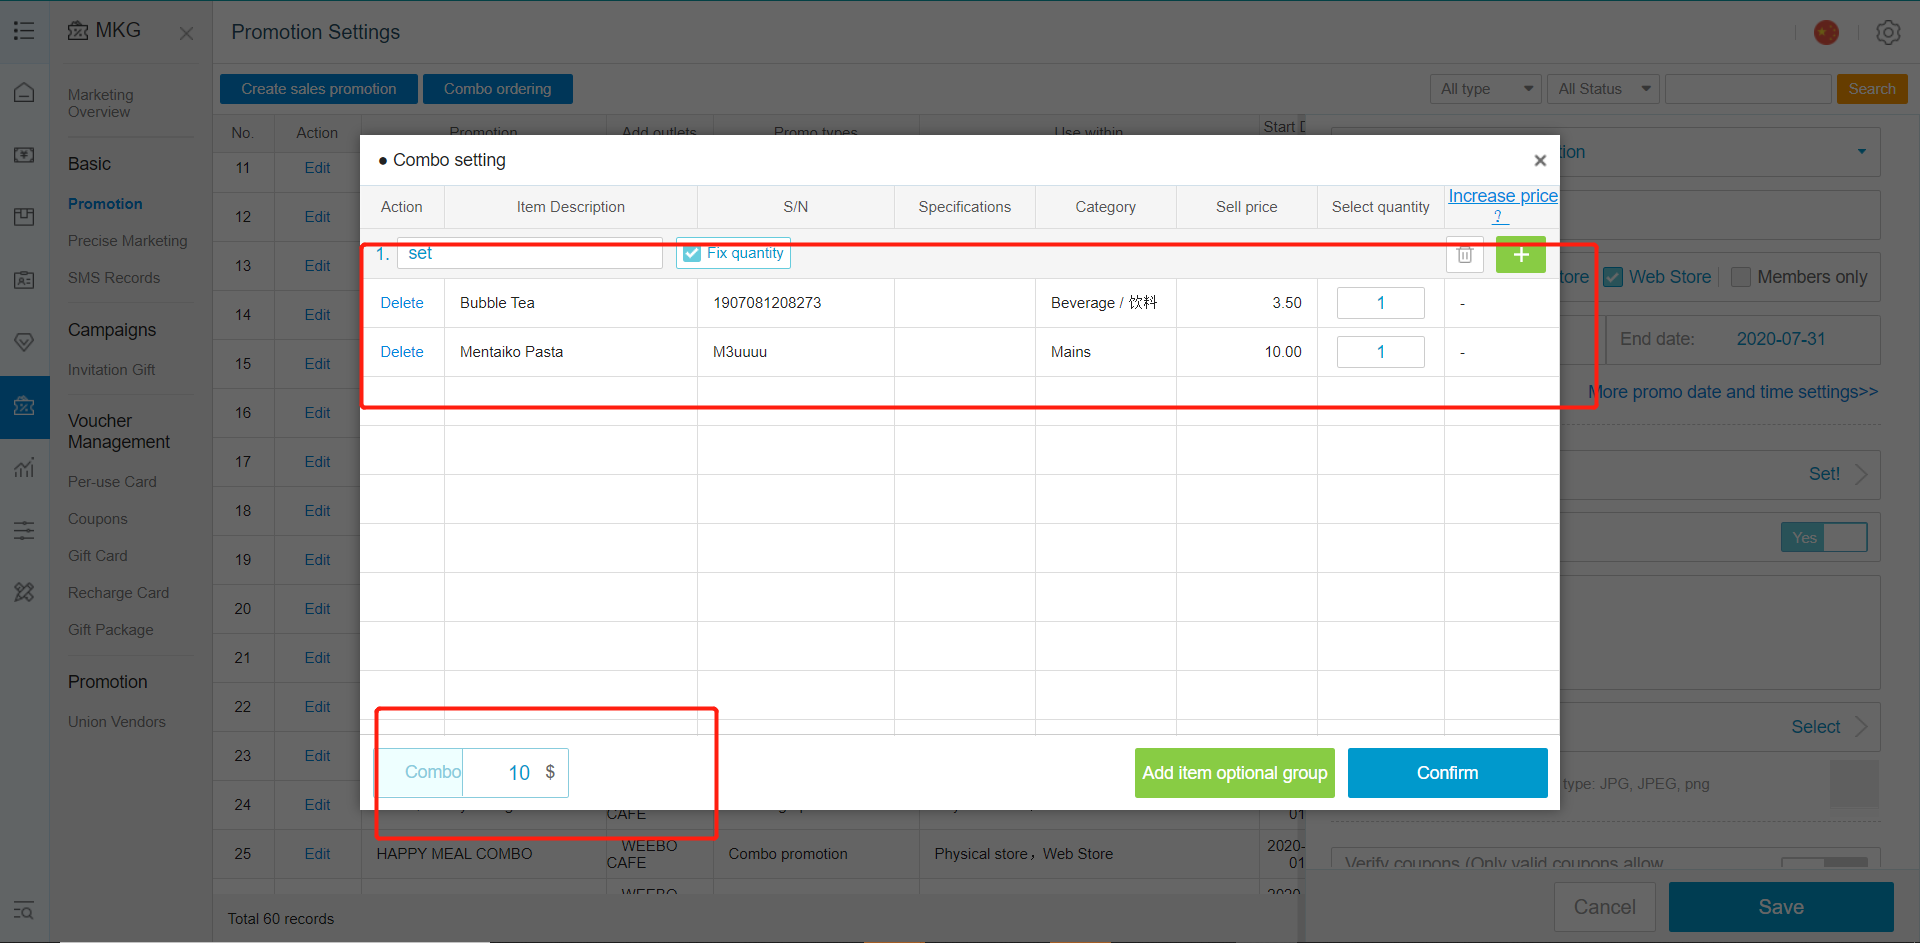
Task: Switch the Yes toggle off
Action: [1824, 537]
